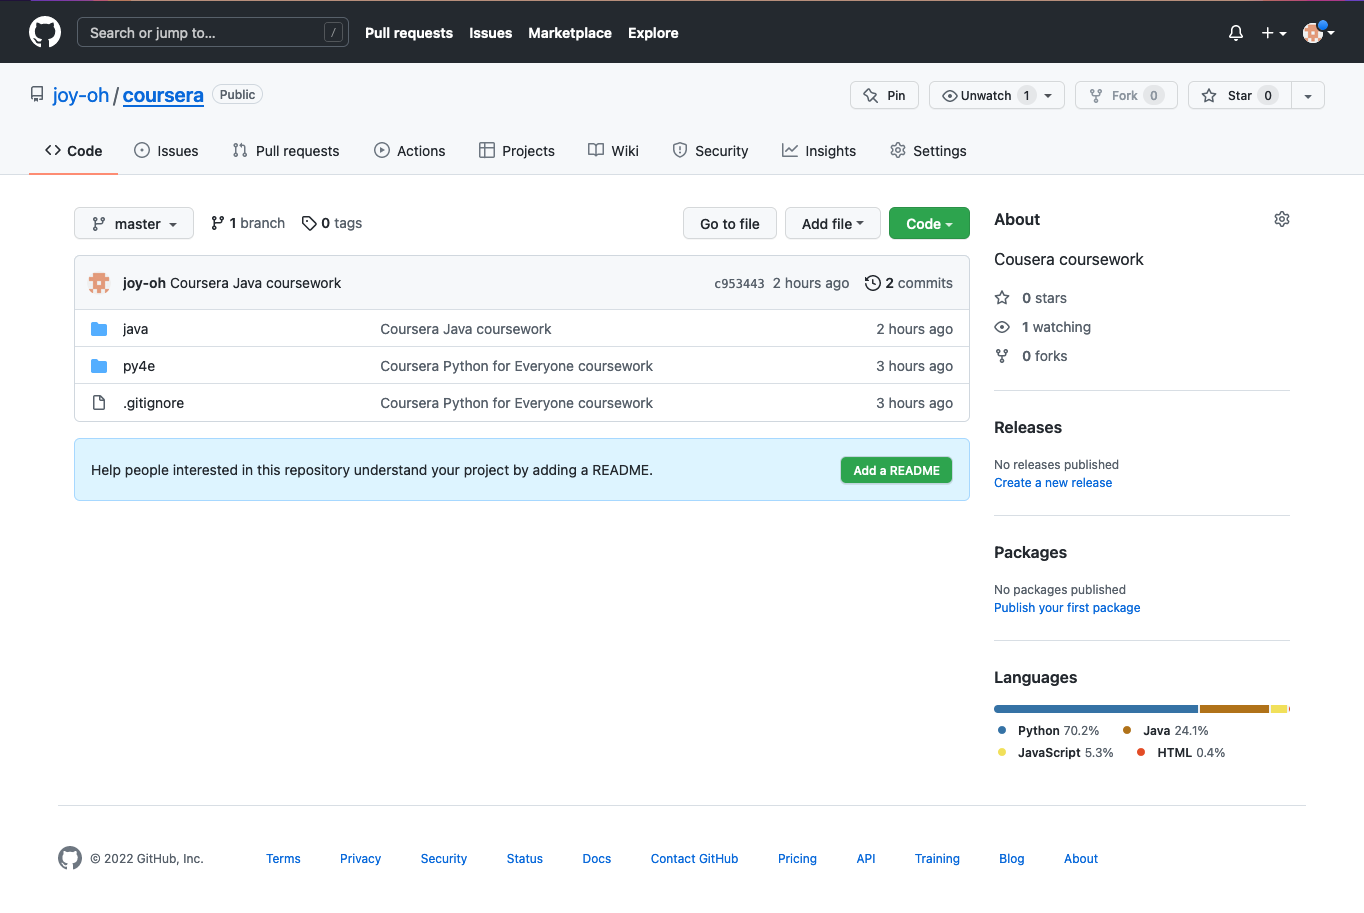1364x913 pixels.
Task: Open the Add file dropdown
Action: pos(832,224)
